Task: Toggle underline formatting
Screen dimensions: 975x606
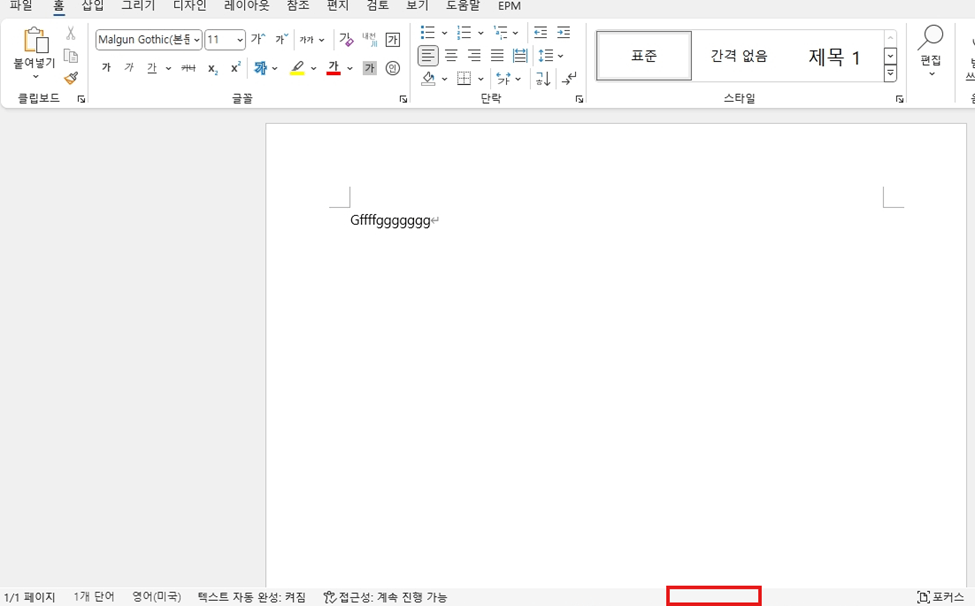Action: [x=152, y=68]
